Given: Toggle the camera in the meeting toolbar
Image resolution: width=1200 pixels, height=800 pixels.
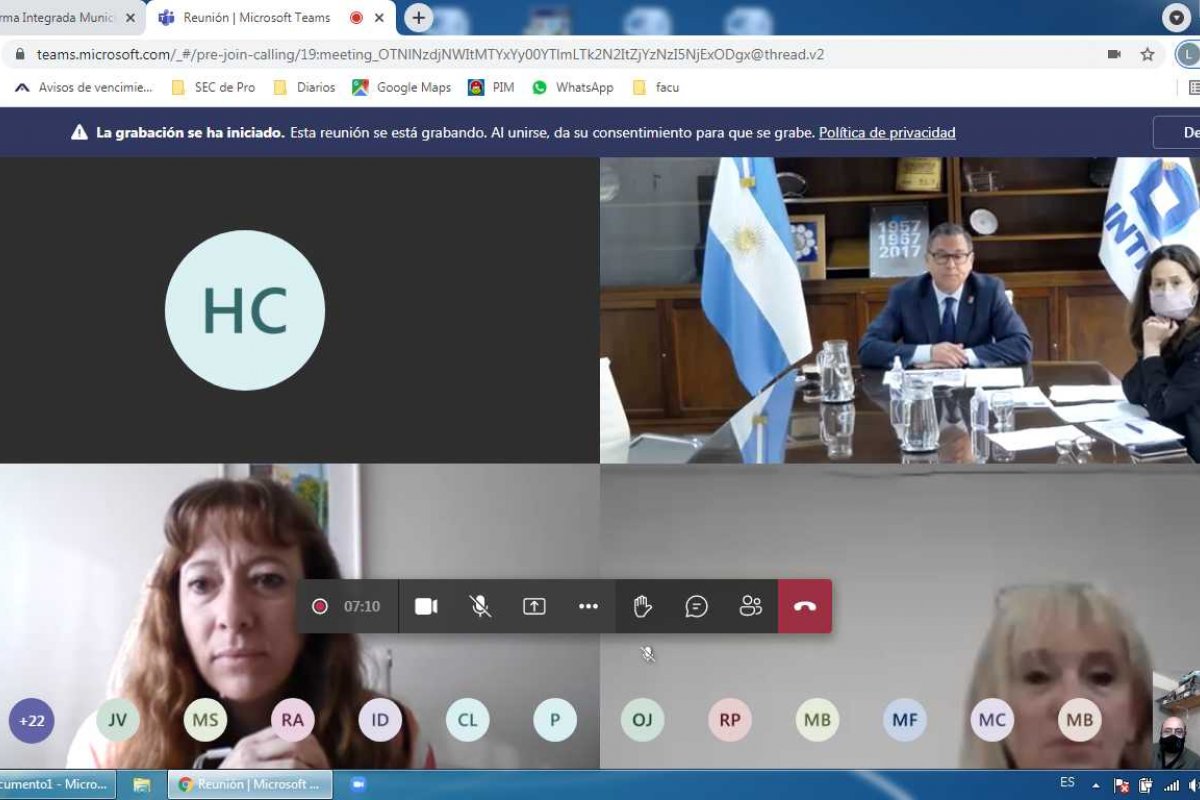Looking at the screenshot, I should [426, 606].
